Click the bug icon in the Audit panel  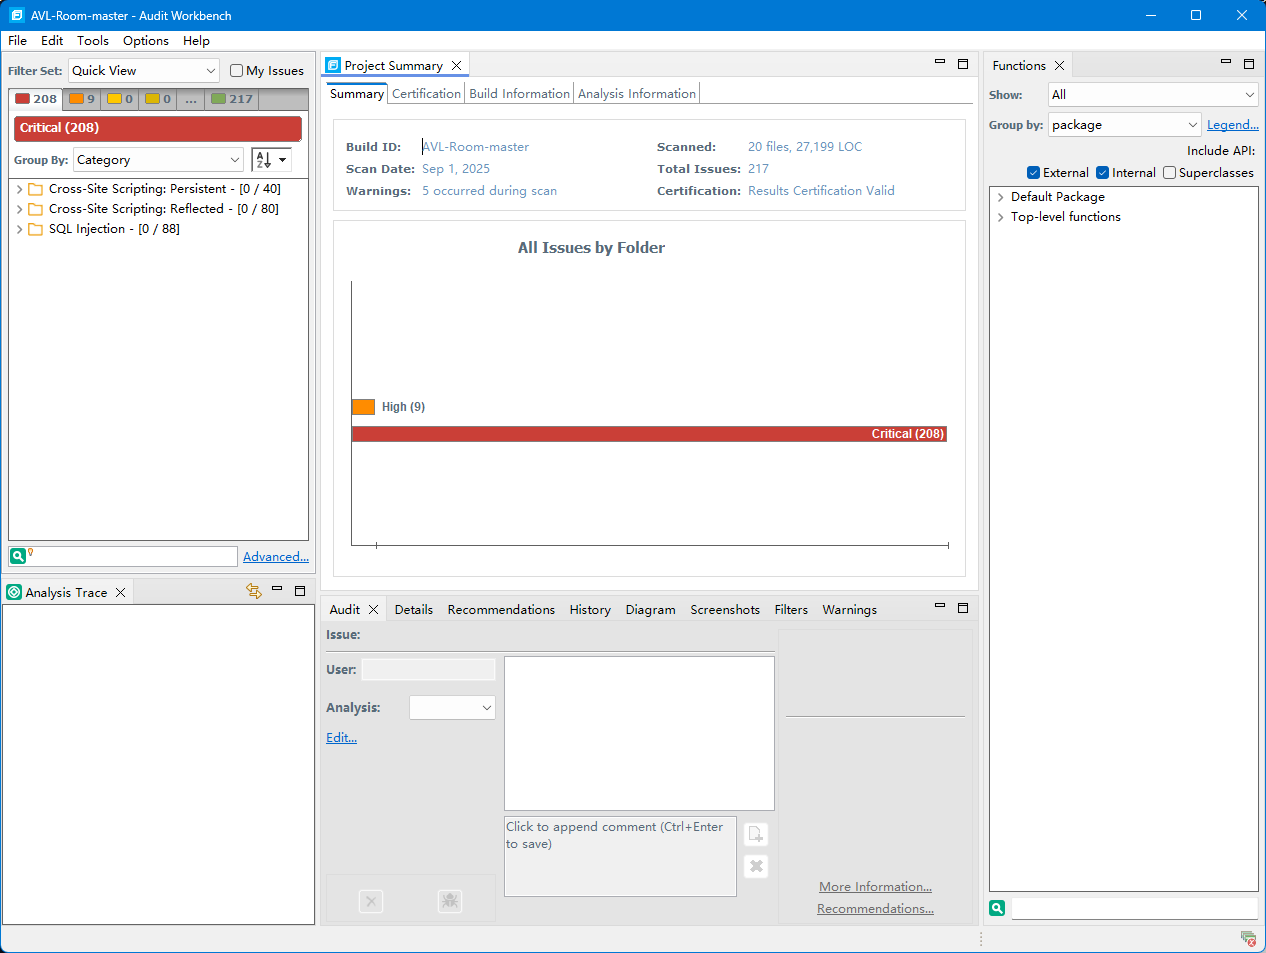450,901
